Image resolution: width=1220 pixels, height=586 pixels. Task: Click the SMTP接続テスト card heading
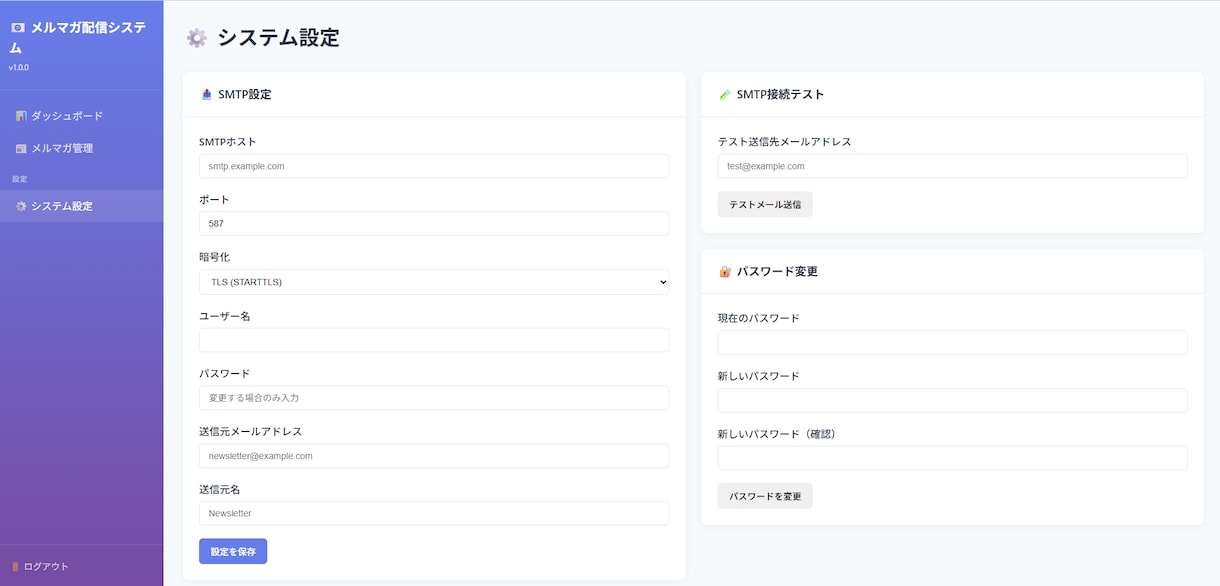tap(780, 95)
